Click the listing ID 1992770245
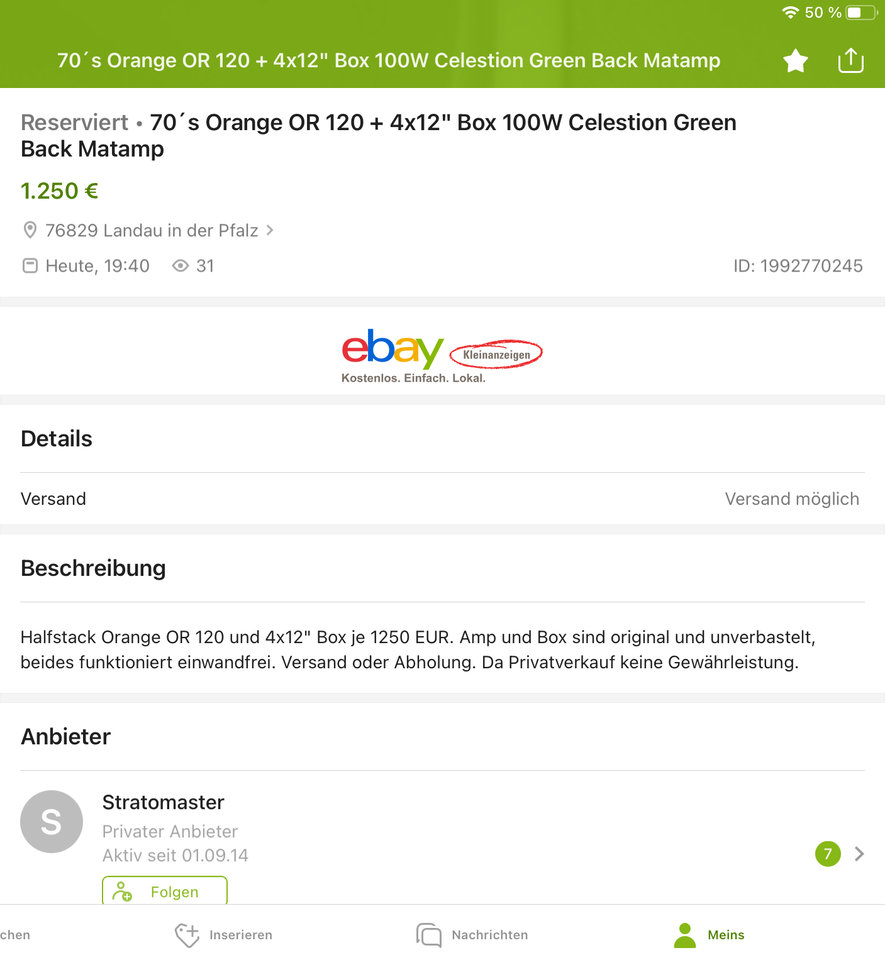 pos(798,266)
